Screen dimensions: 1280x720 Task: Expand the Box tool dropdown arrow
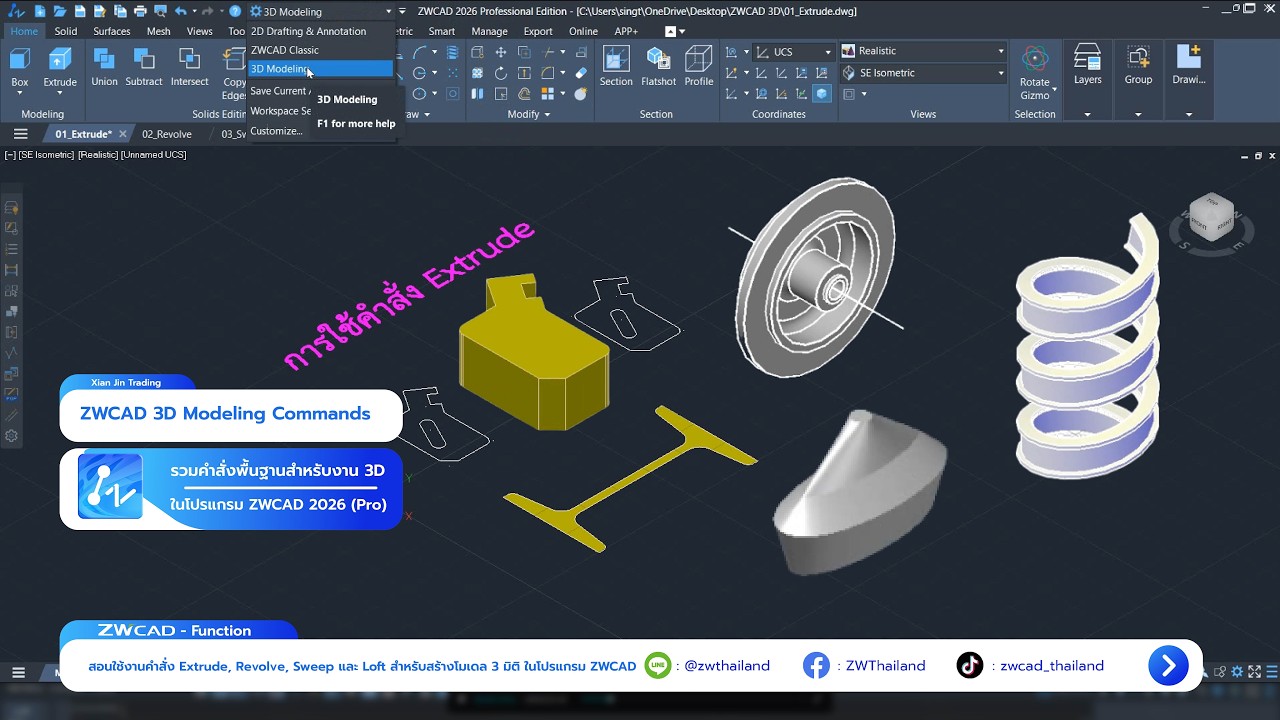(x=20, y=94)
